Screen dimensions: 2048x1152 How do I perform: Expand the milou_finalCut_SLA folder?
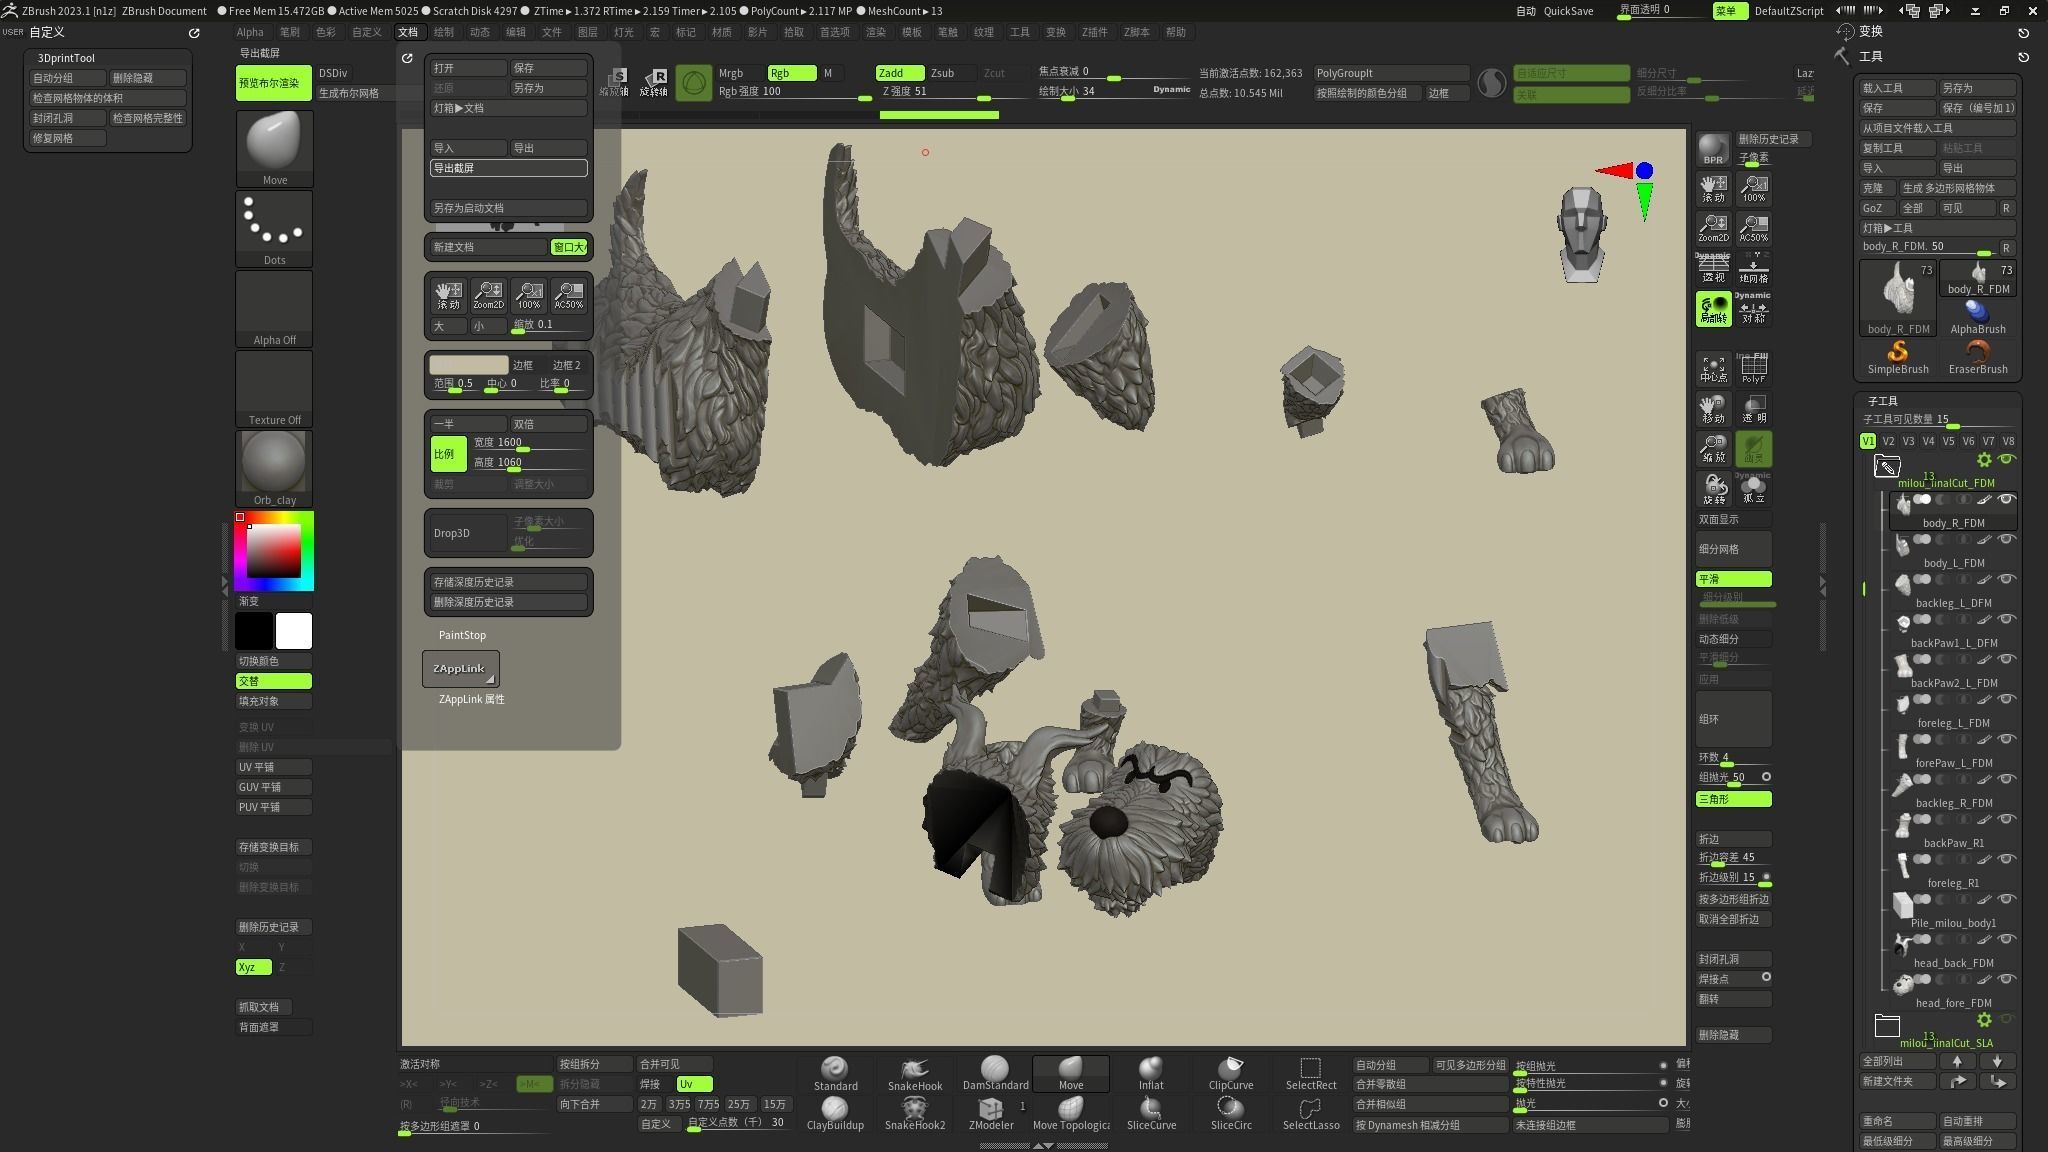coord(1887,1026)
